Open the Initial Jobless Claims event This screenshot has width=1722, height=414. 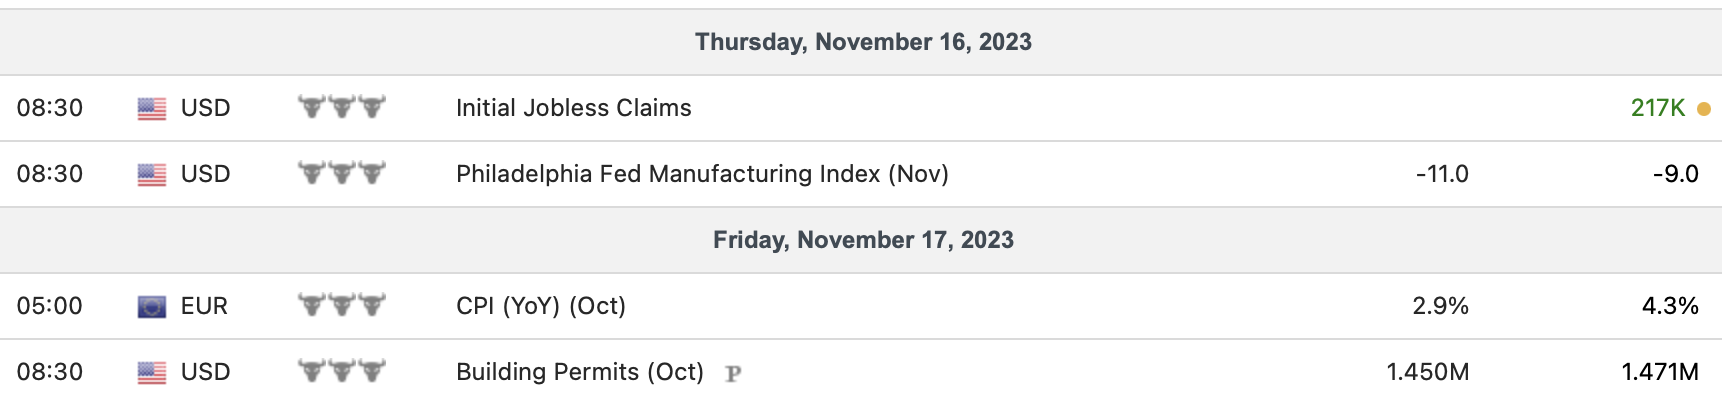(x=573, y=108)
